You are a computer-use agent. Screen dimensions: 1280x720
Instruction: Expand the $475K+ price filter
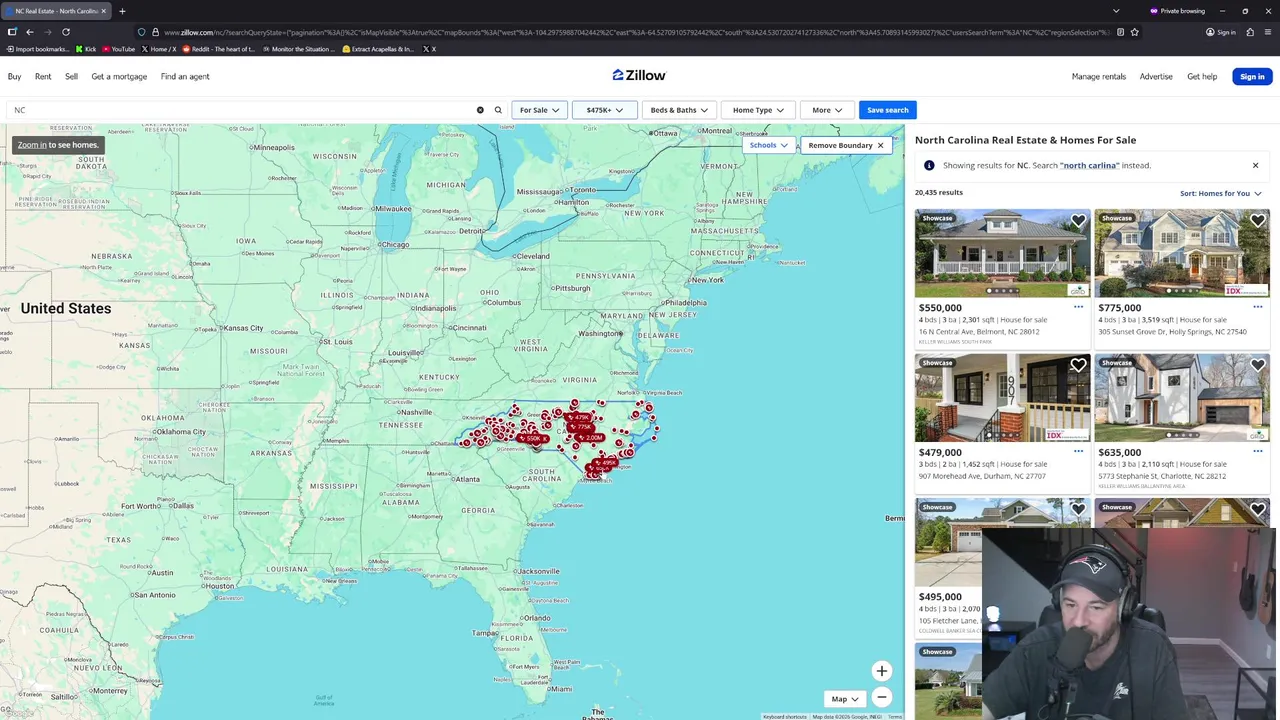604,110
